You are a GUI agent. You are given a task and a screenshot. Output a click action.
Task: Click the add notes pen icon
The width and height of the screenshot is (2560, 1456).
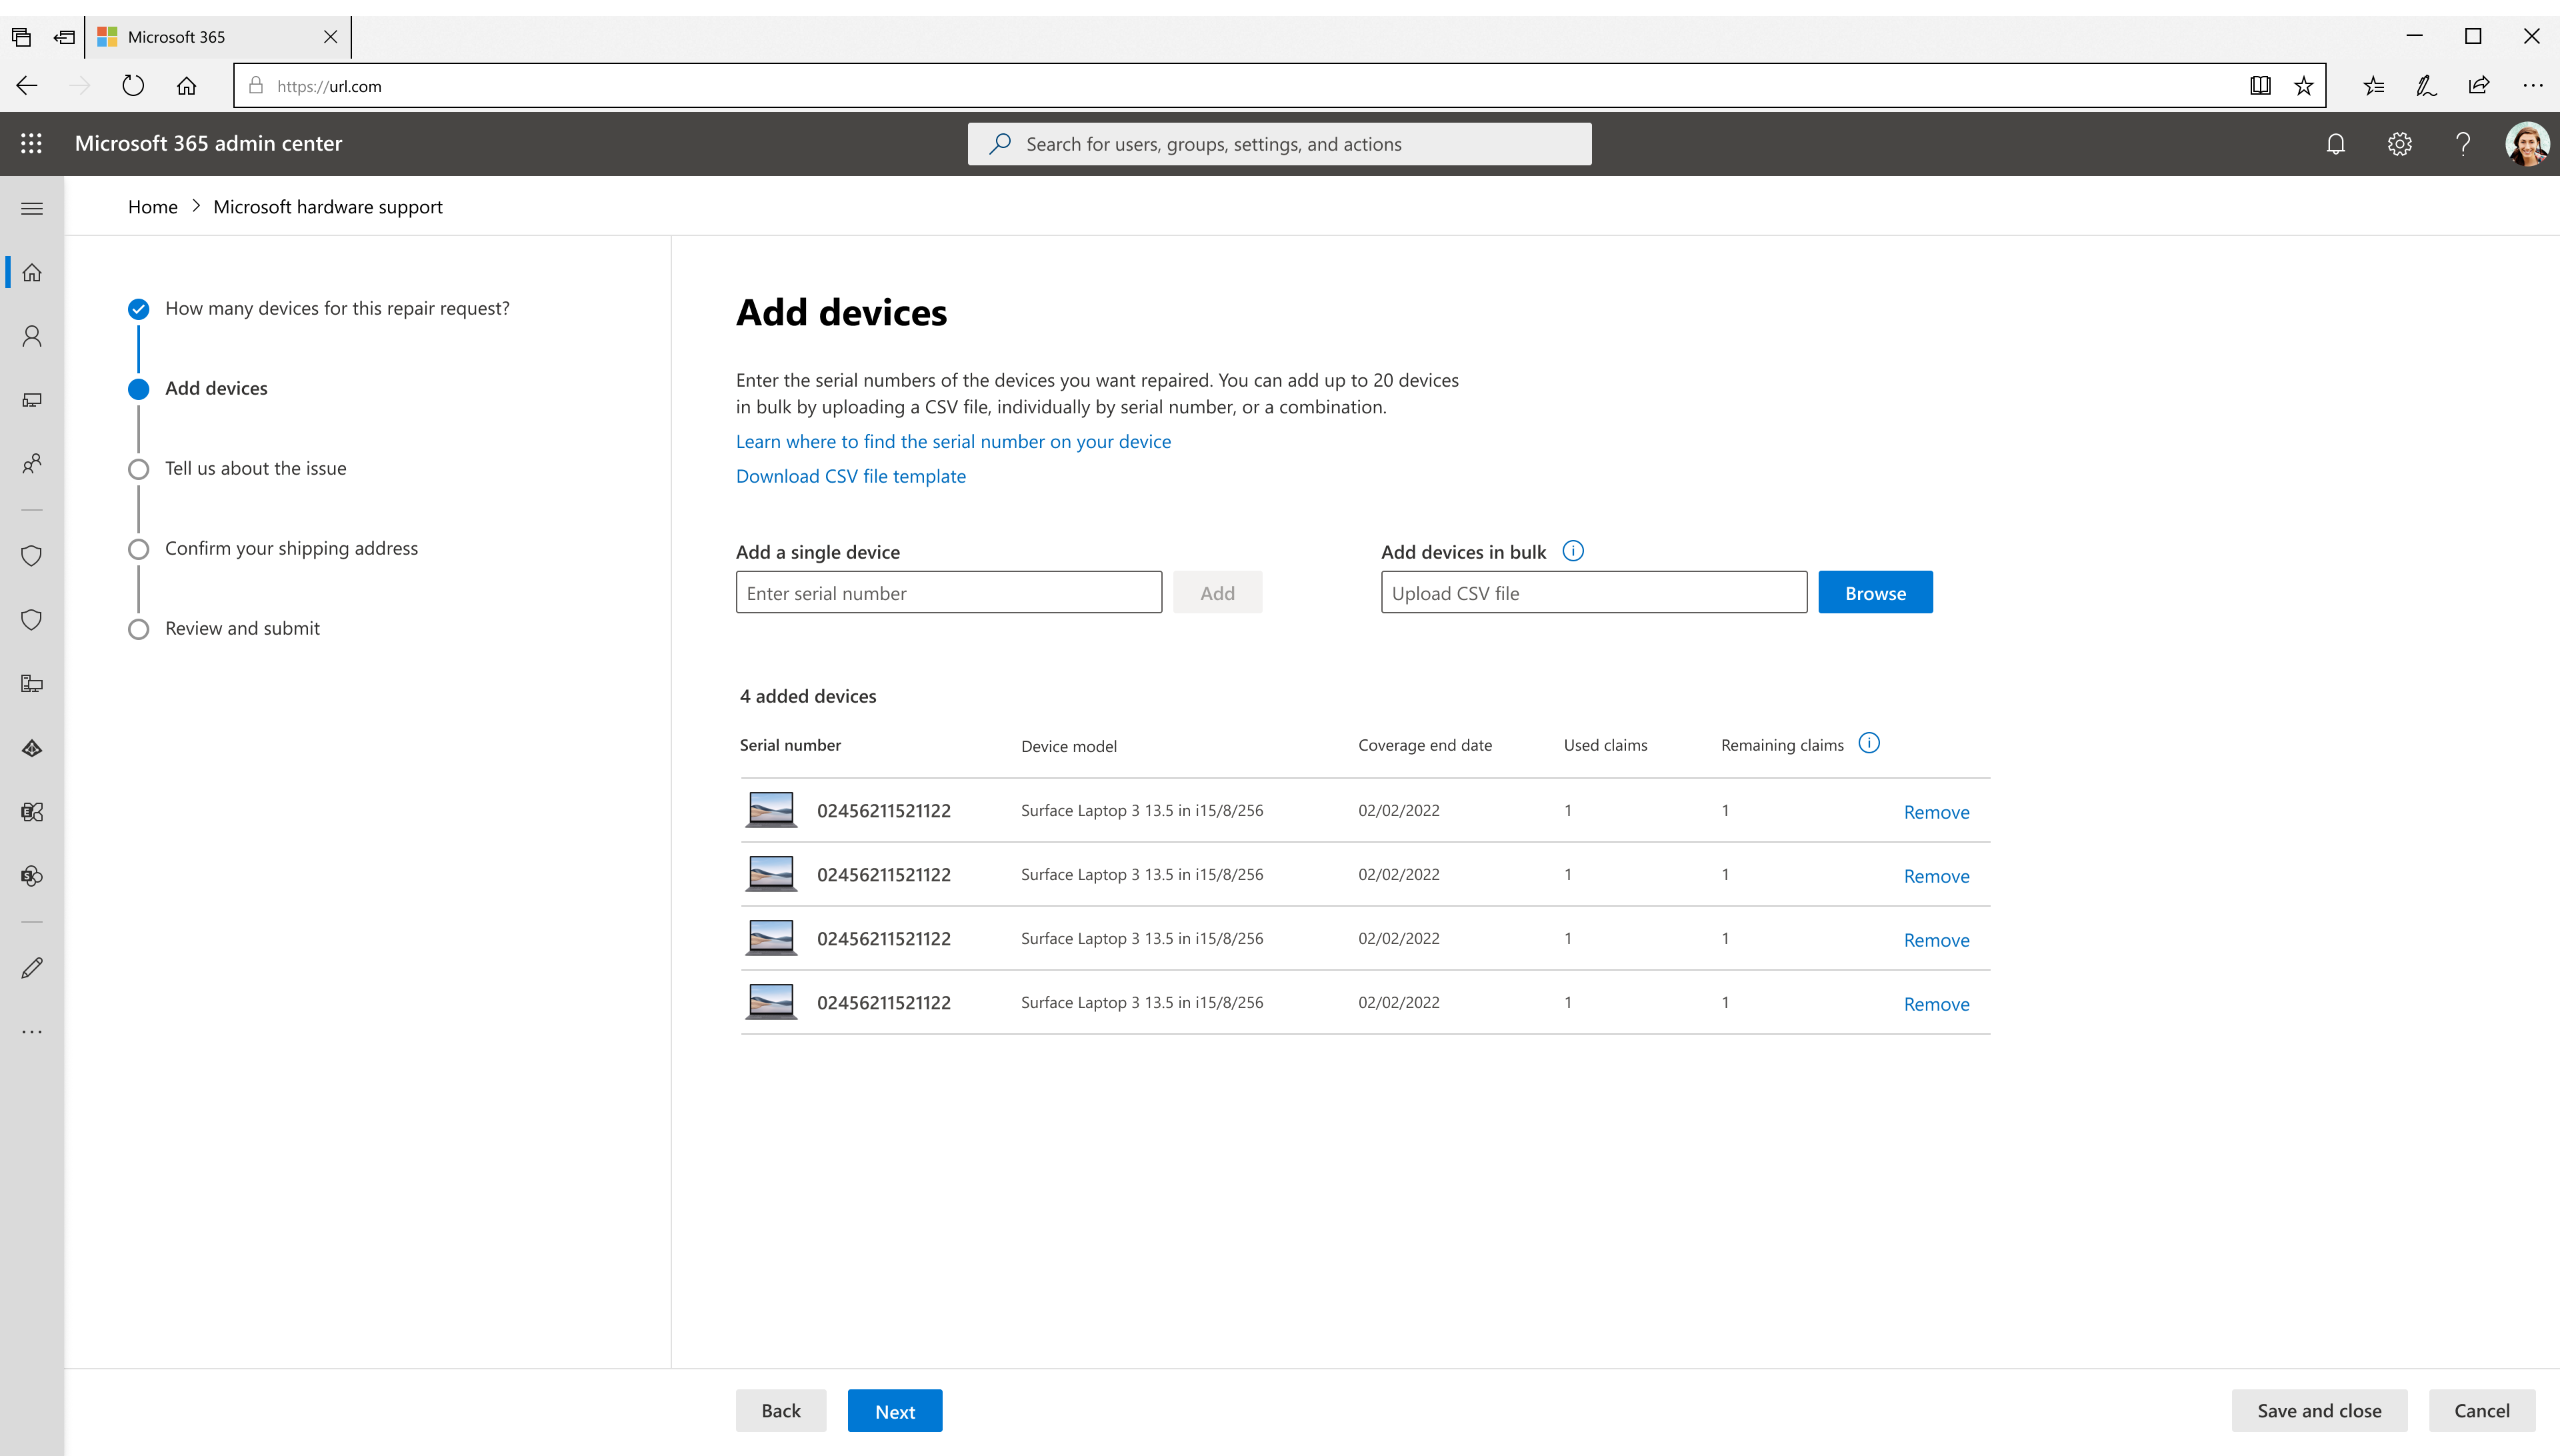click(2426, 86)
